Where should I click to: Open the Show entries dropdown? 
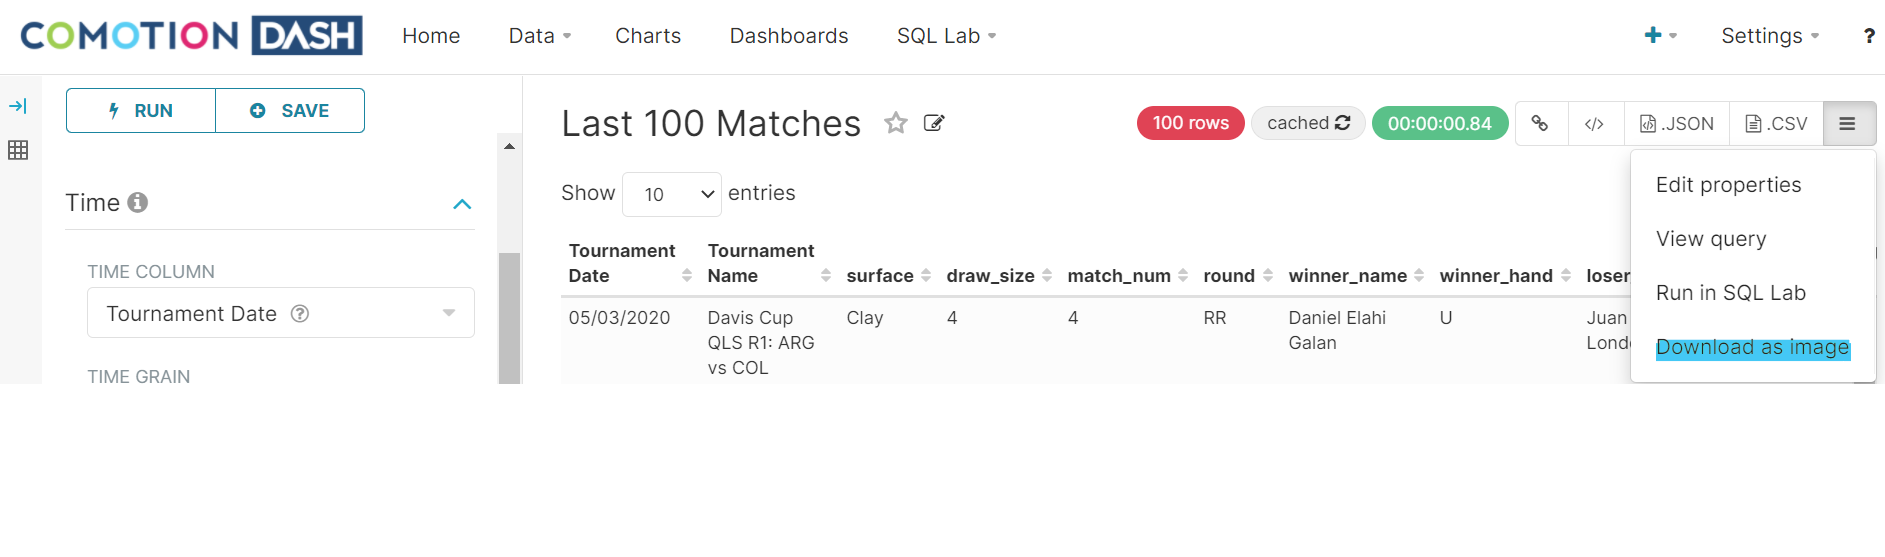click(672, 194)
